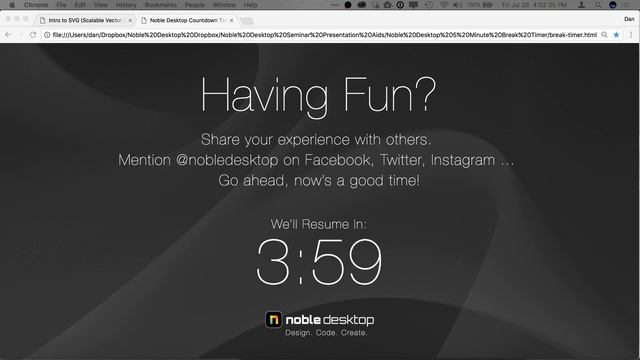Open the Apple menu
640x360 pixels.
(x=12, y=5)
